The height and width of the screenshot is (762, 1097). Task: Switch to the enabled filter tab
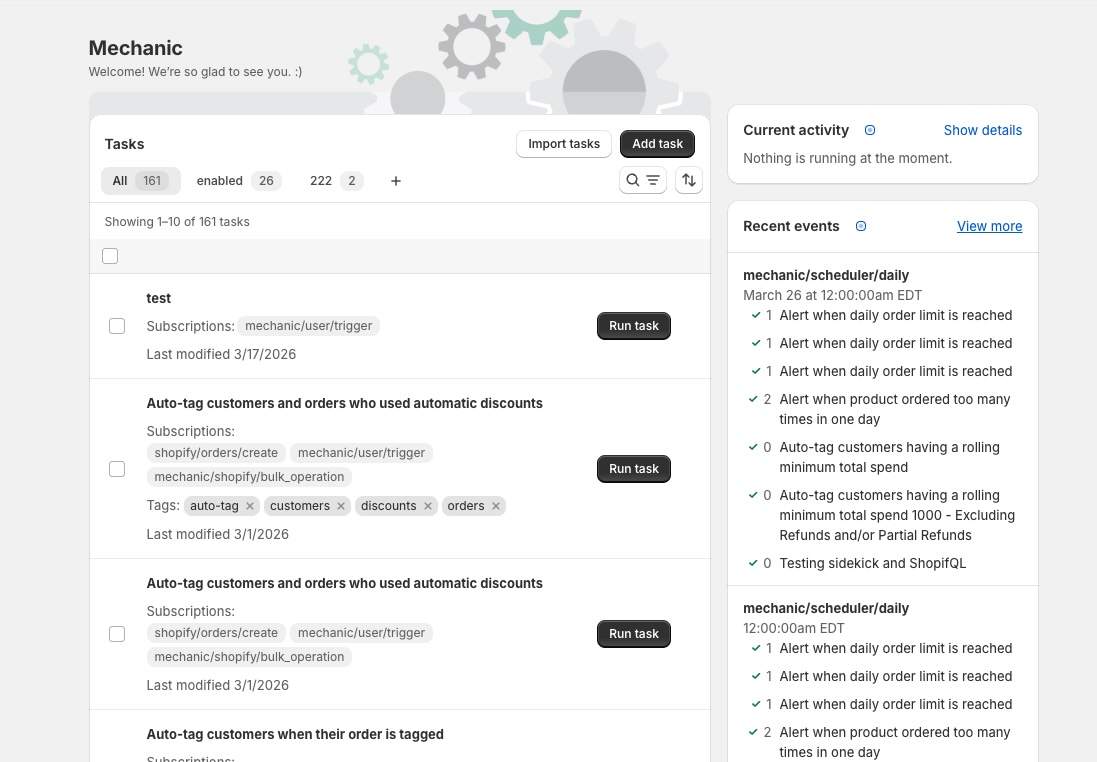pos(219,180)
